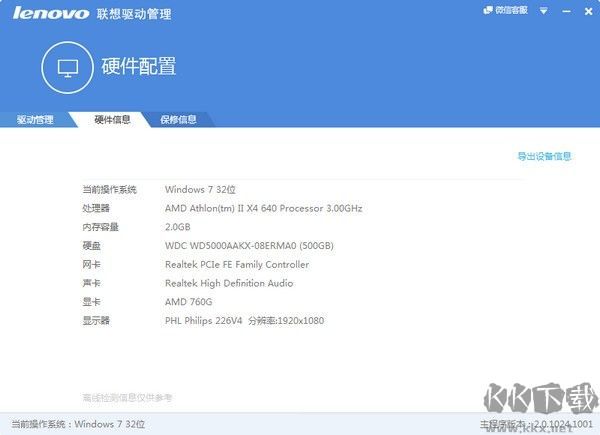Select Realtek High Definition Audio text
This screenshot has width=600, height=435.
coord(229,283)
